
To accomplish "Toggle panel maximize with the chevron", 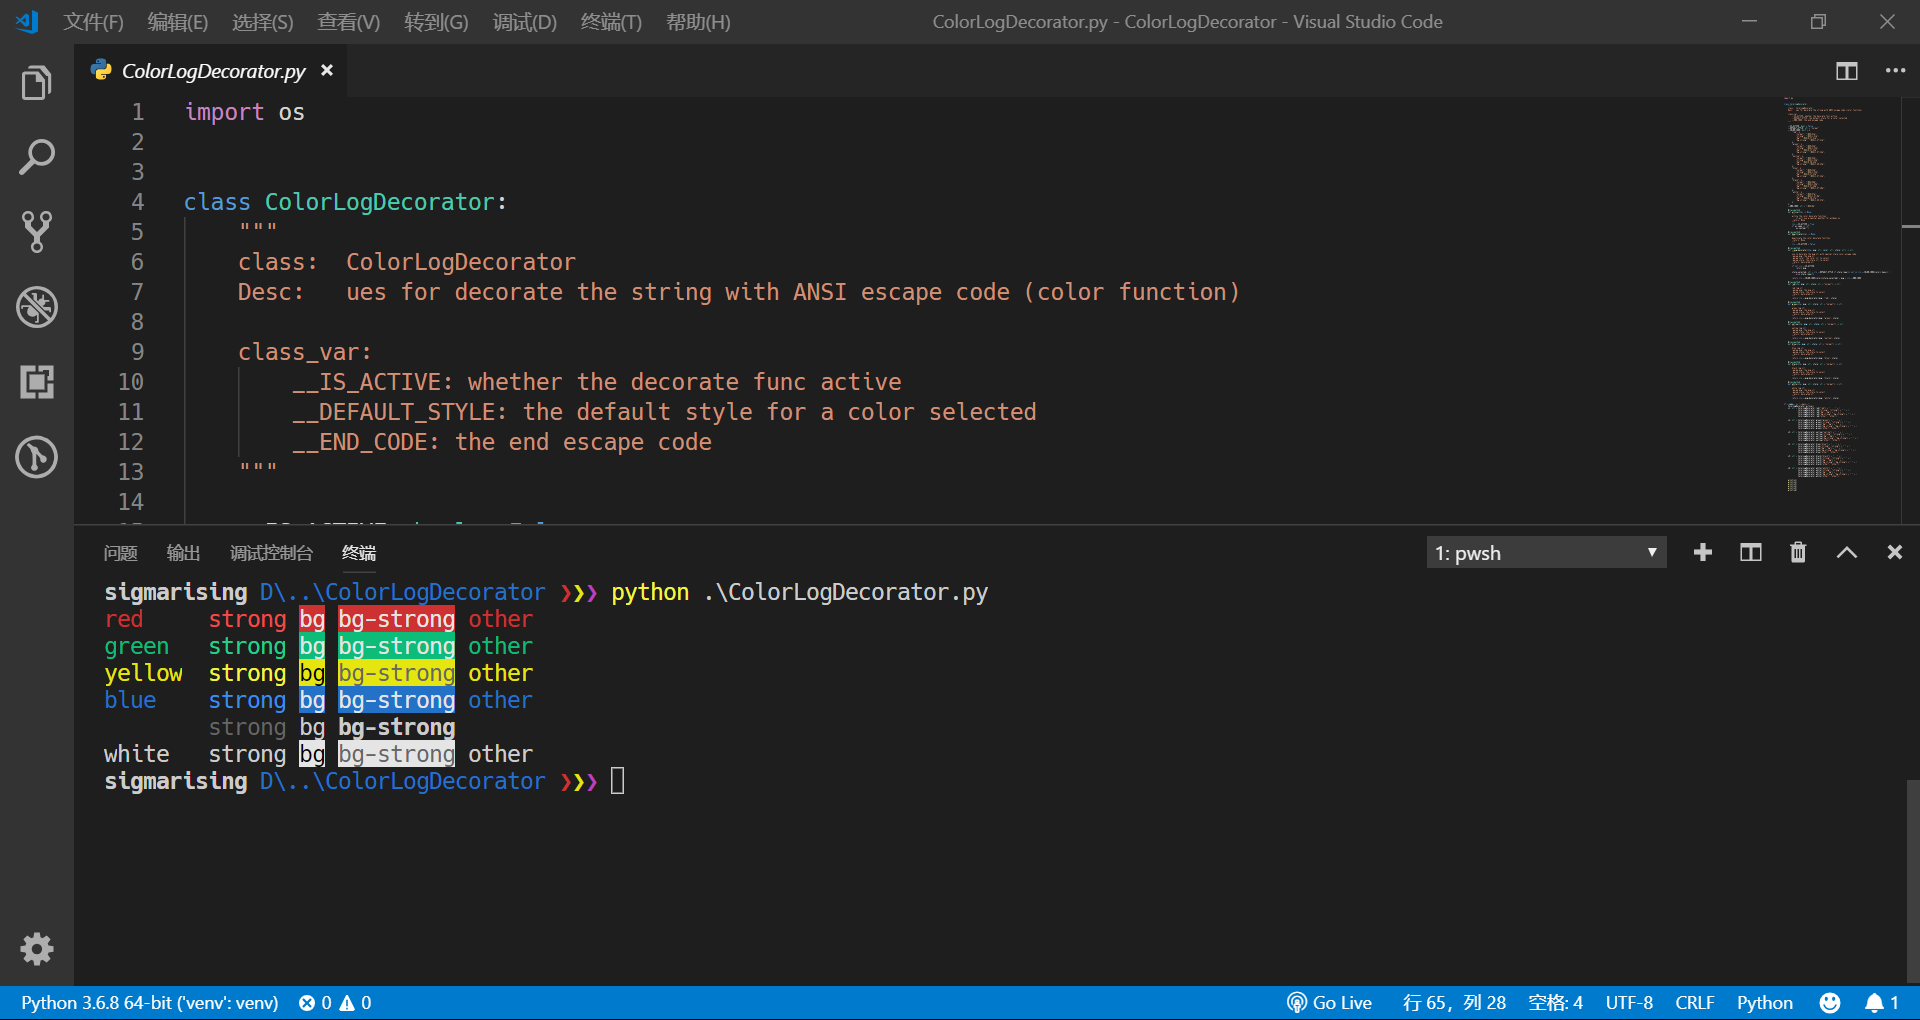I will pos(1846,551).
